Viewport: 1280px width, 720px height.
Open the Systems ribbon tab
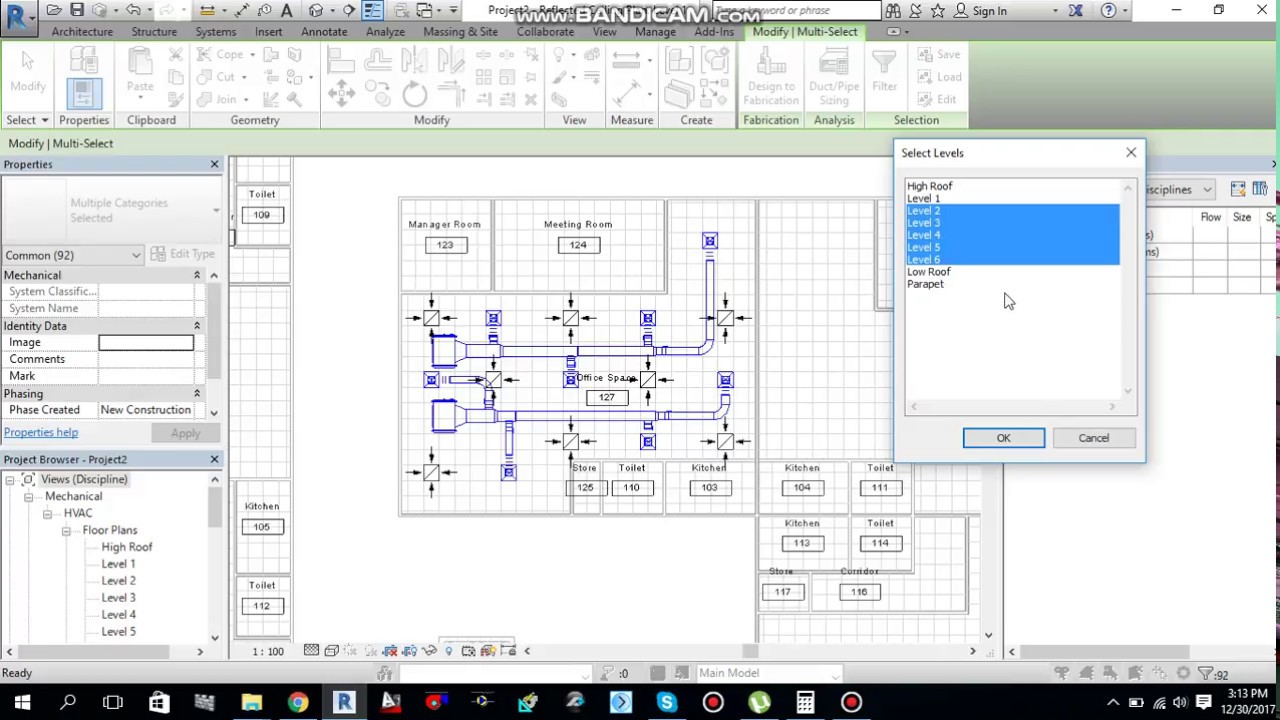pos(216,32)
